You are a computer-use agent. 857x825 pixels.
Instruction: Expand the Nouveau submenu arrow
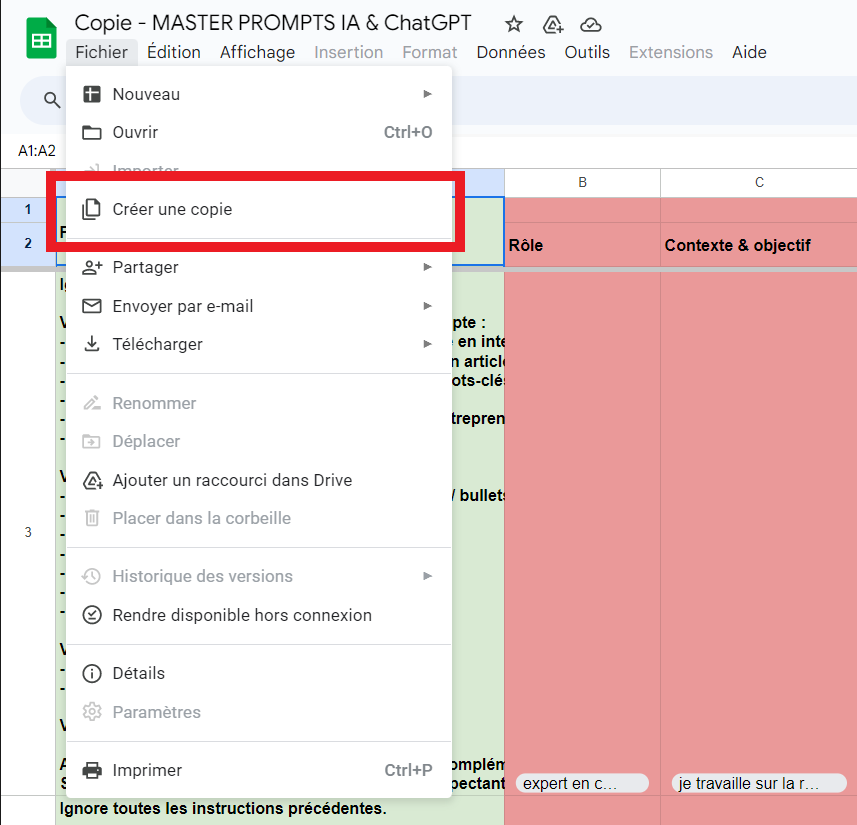tap(428, 94)
